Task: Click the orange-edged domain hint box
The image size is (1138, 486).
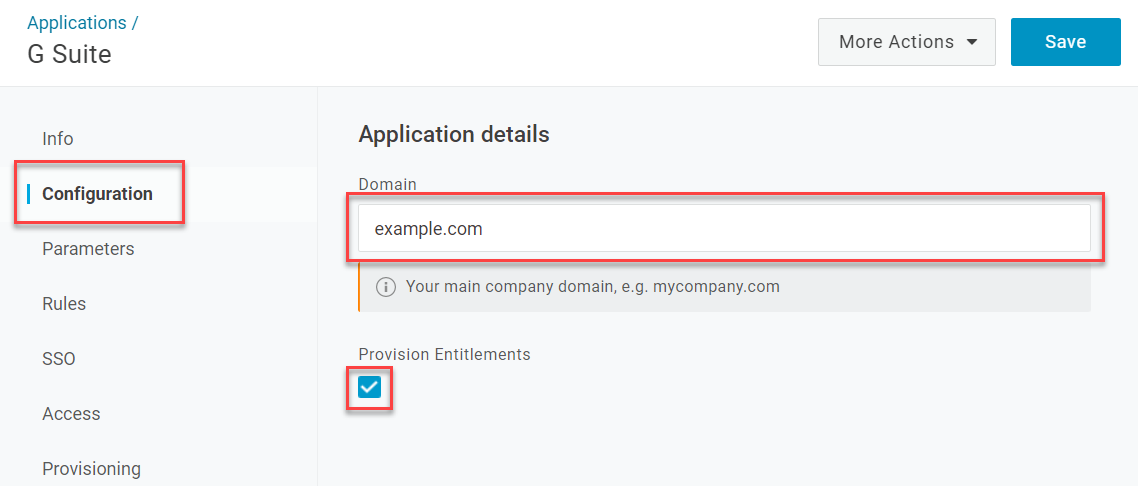Action: point(724,287)
